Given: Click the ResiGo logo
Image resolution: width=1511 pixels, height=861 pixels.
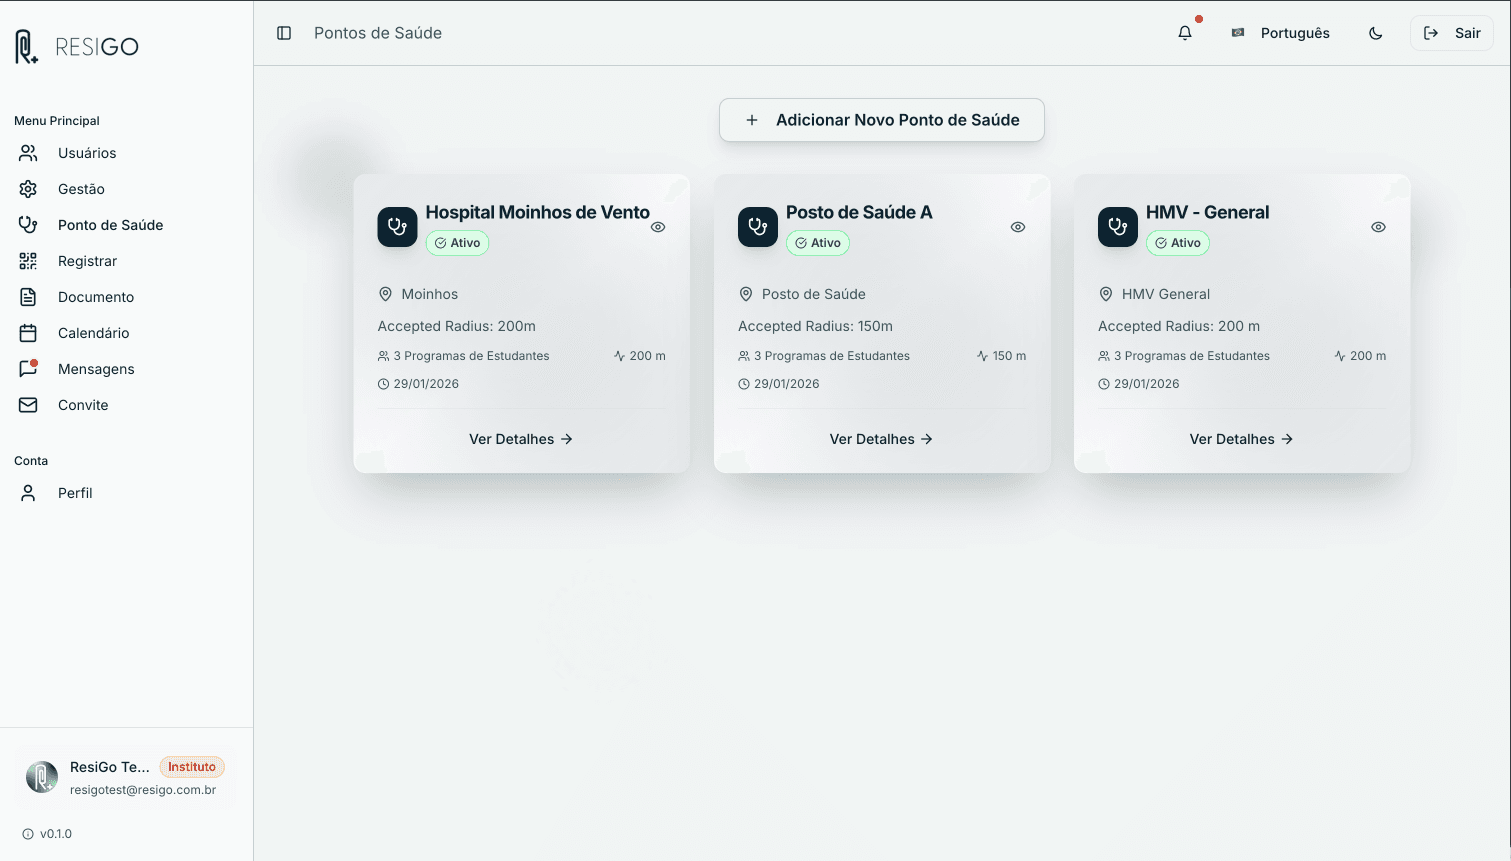Looking at the screenshot, I should (x=77, y=46).
